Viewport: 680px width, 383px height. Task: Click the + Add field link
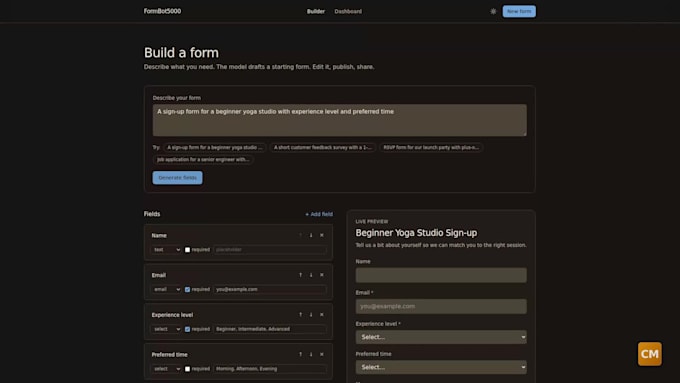pos(319,214)
